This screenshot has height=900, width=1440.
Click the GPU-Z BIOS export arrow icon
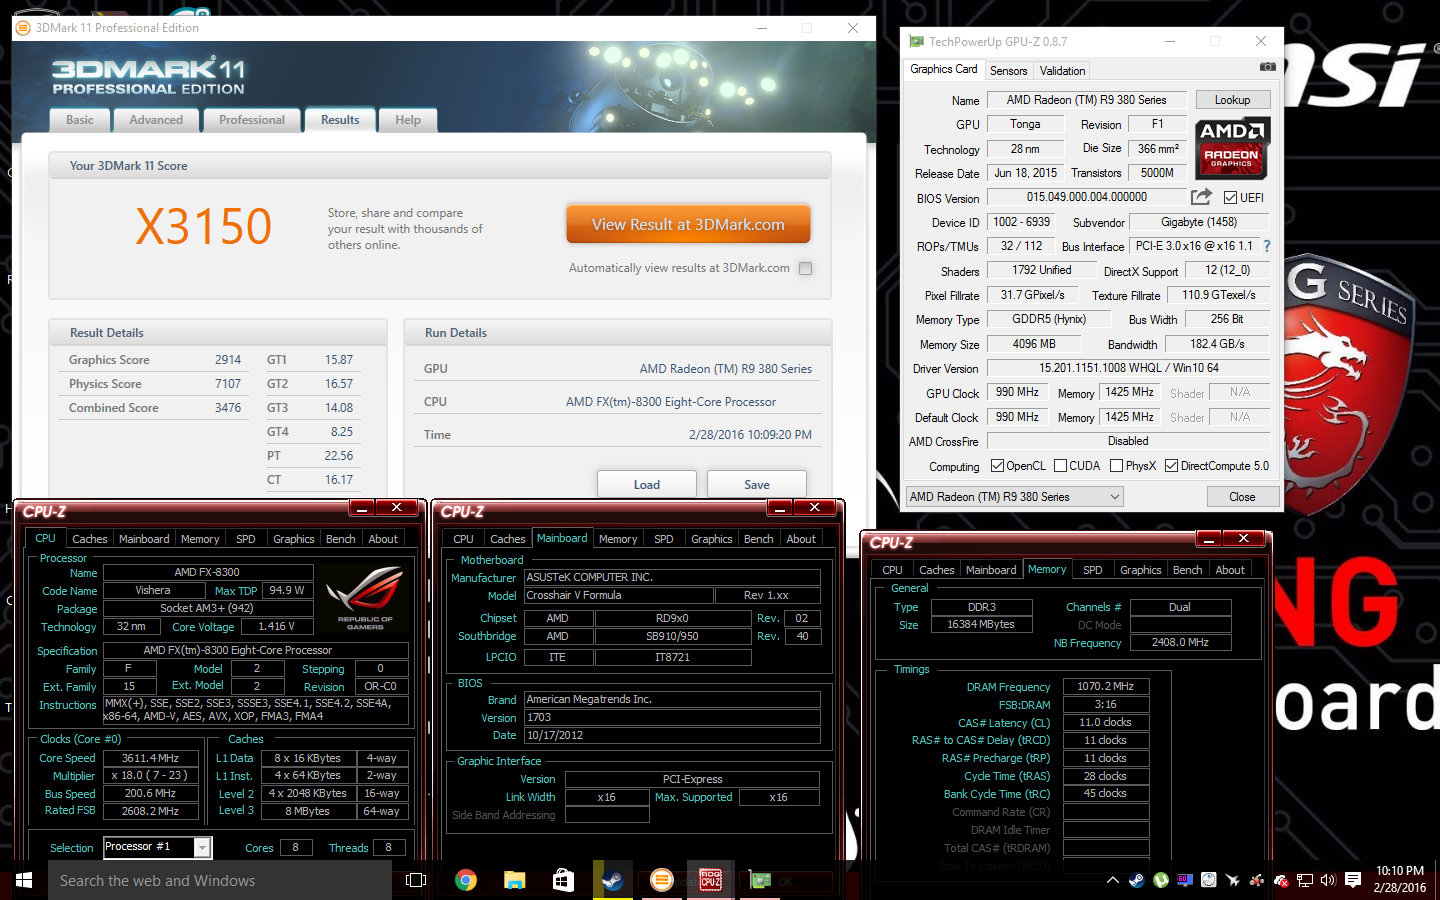(x=1201, y=197)
